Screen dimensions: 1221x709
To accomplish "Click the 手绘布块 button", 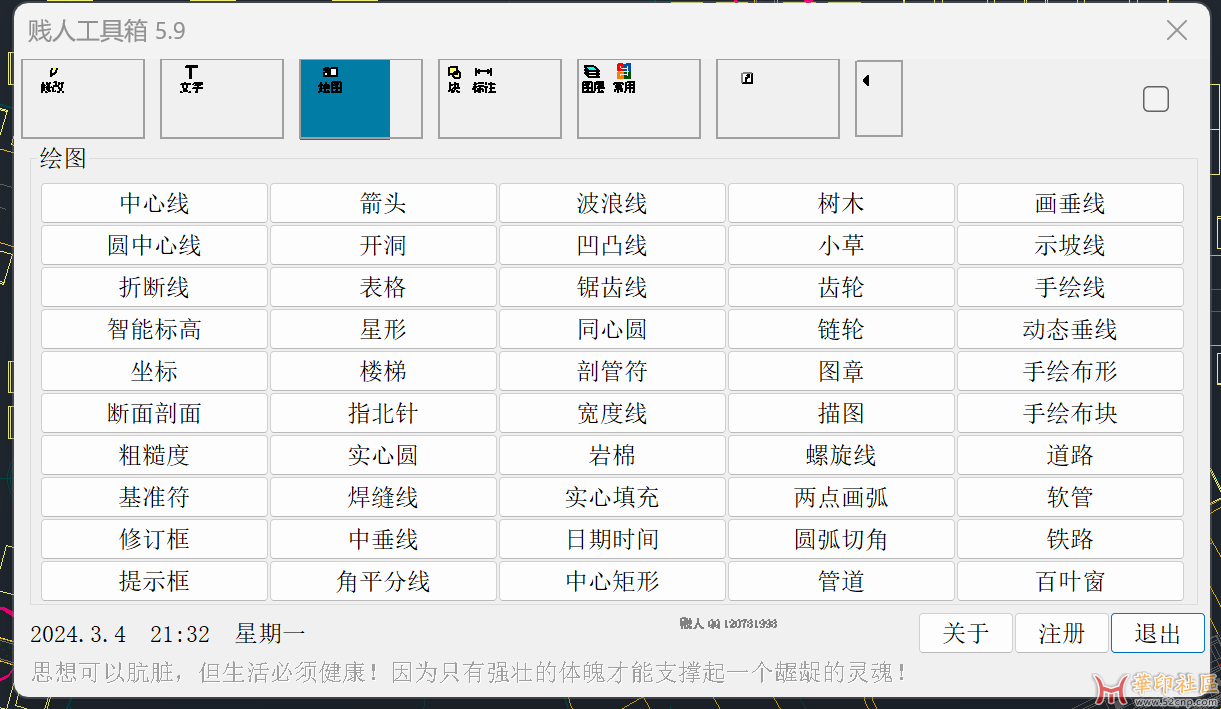I will [x=1070, y=413].
